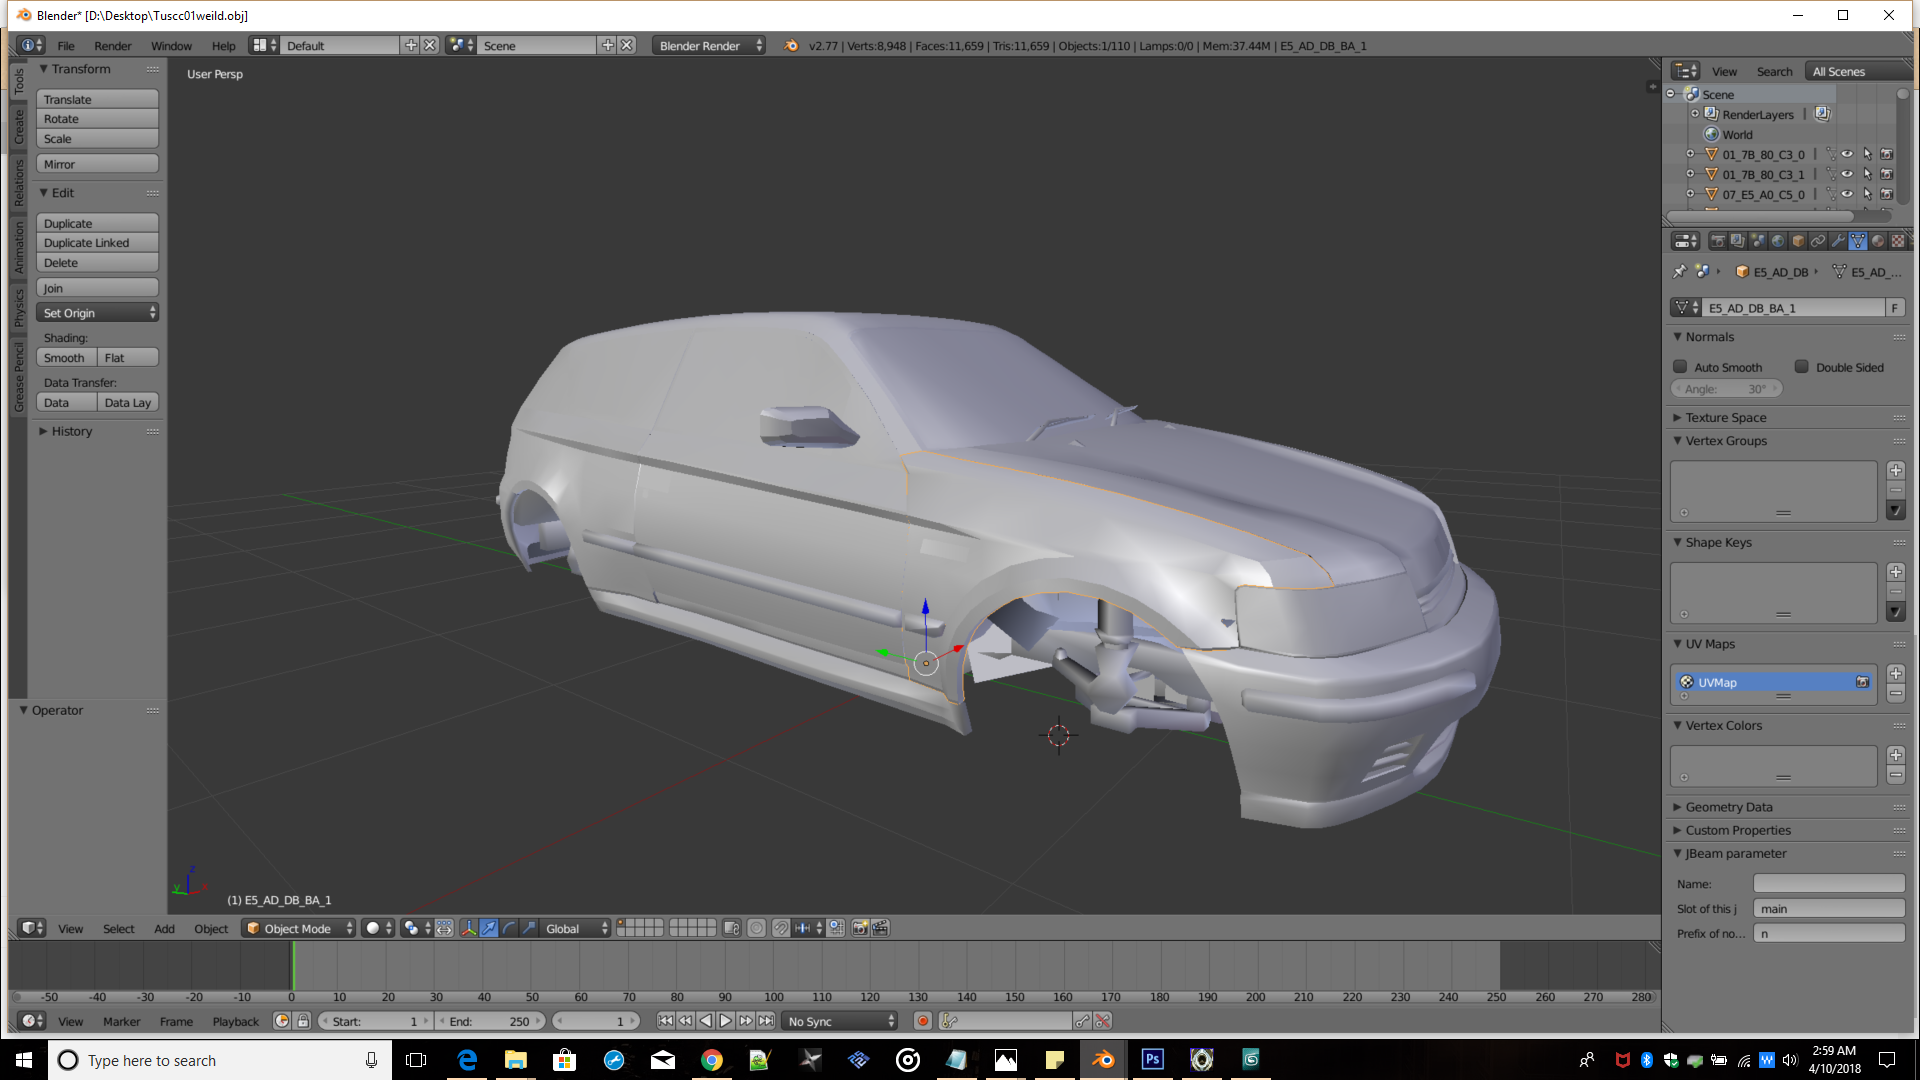The width and height of the screenshot is (1920, 1080).
Task: Expand the Geometry Data panel
Action: 1729,807
